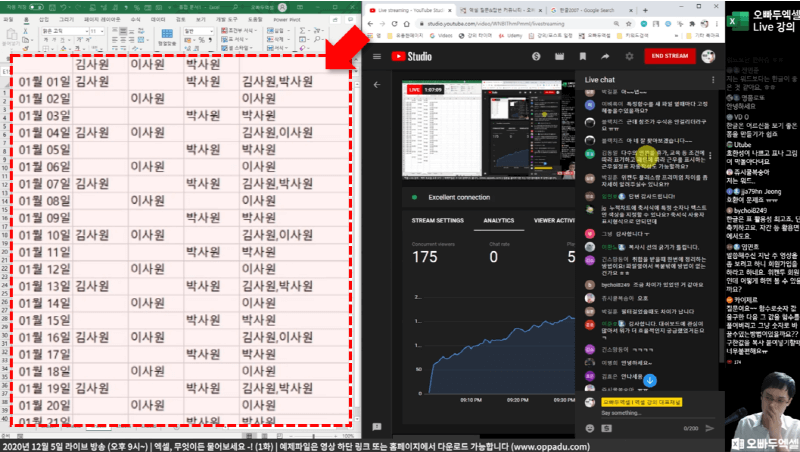Send the chat message with arrow icon
The image size is (800, 452).
click(710, 429)
